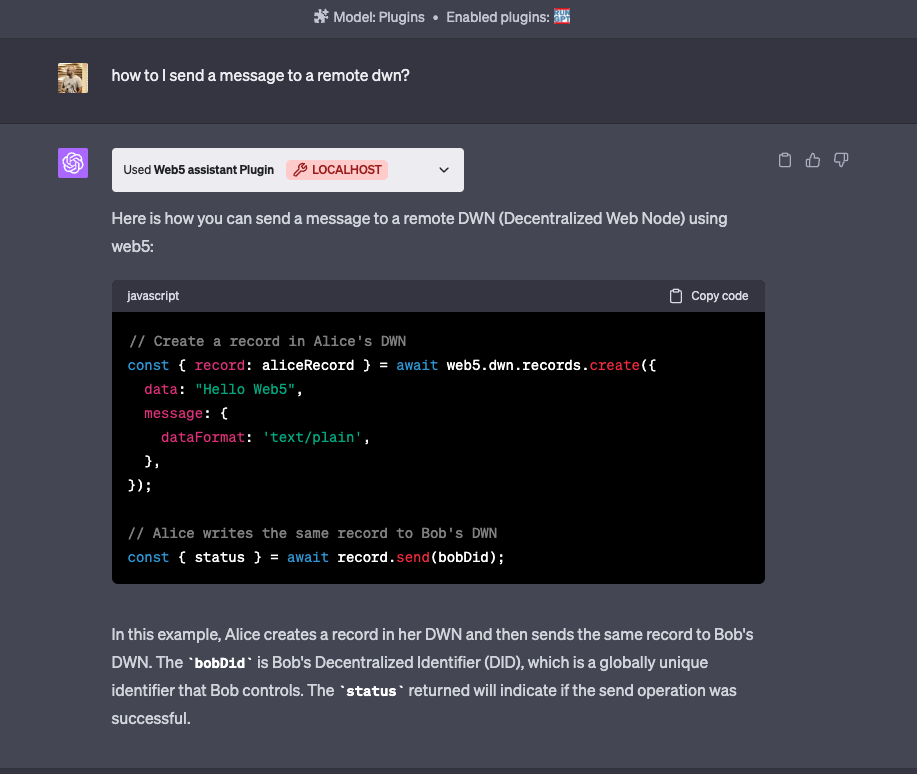
Task: Click the Copy code button
Action: point(708,295)
